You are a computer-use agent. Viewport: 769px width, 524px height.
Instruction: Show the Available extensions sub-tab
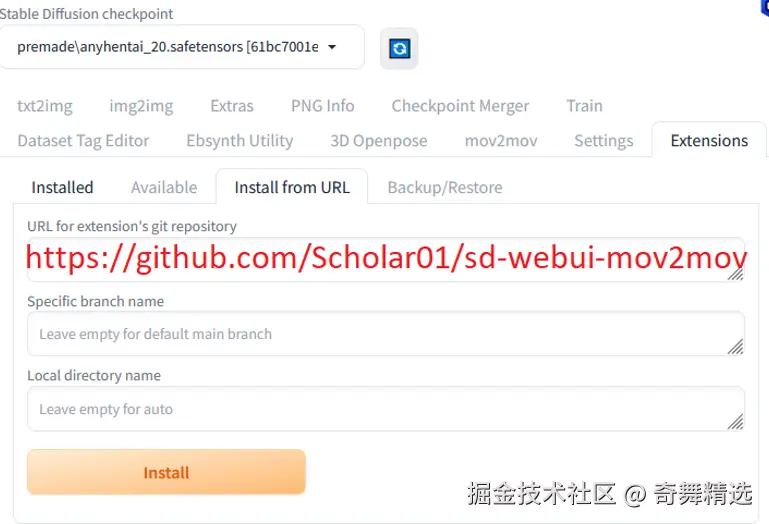tap(164, 187)
